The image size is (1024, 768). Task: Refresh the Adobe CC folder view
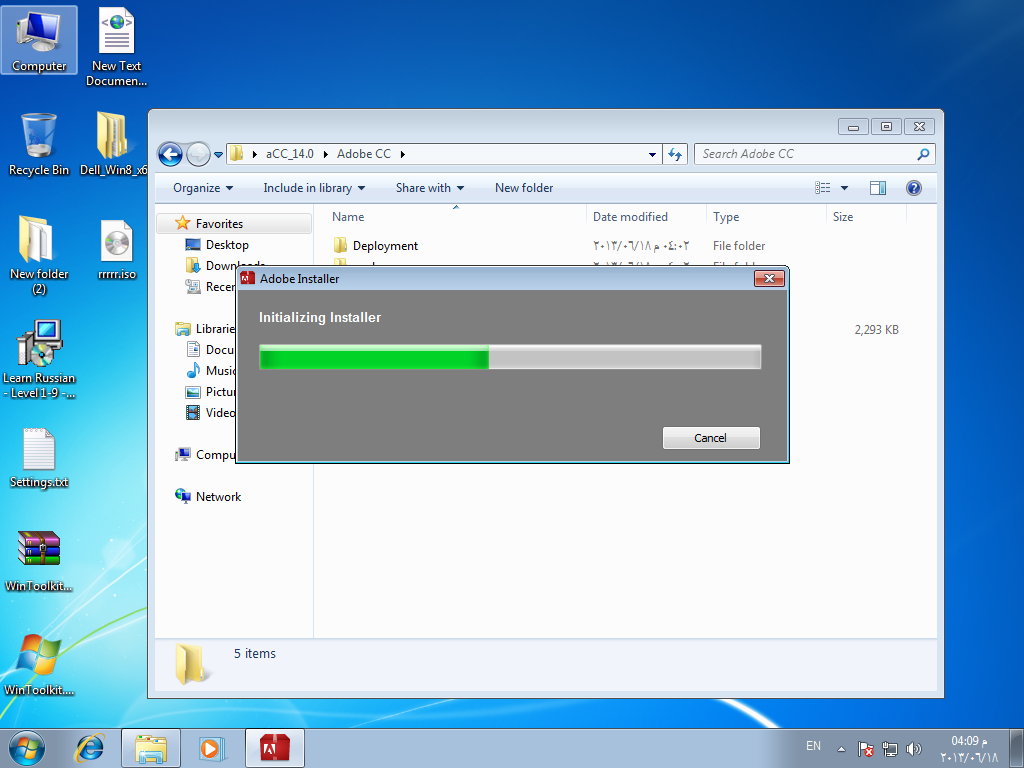(675, 154)
